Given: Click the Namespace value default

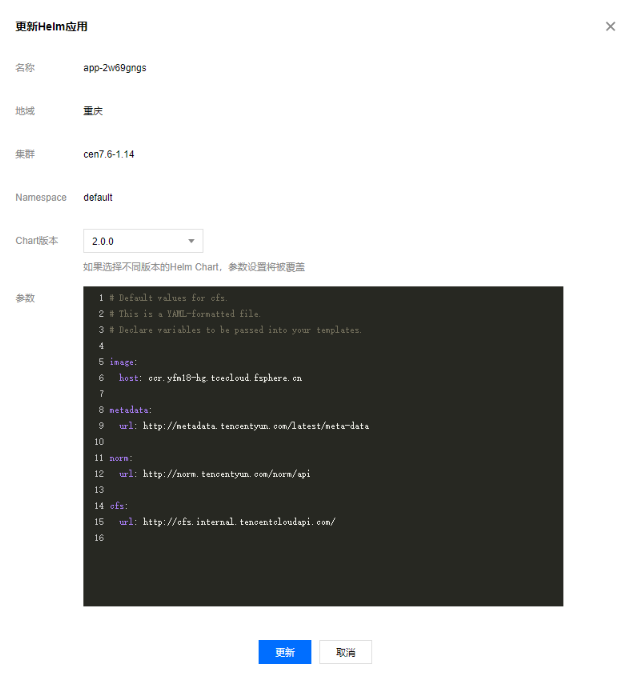Looking at the screenshot, I should click(x=98, y=198).
